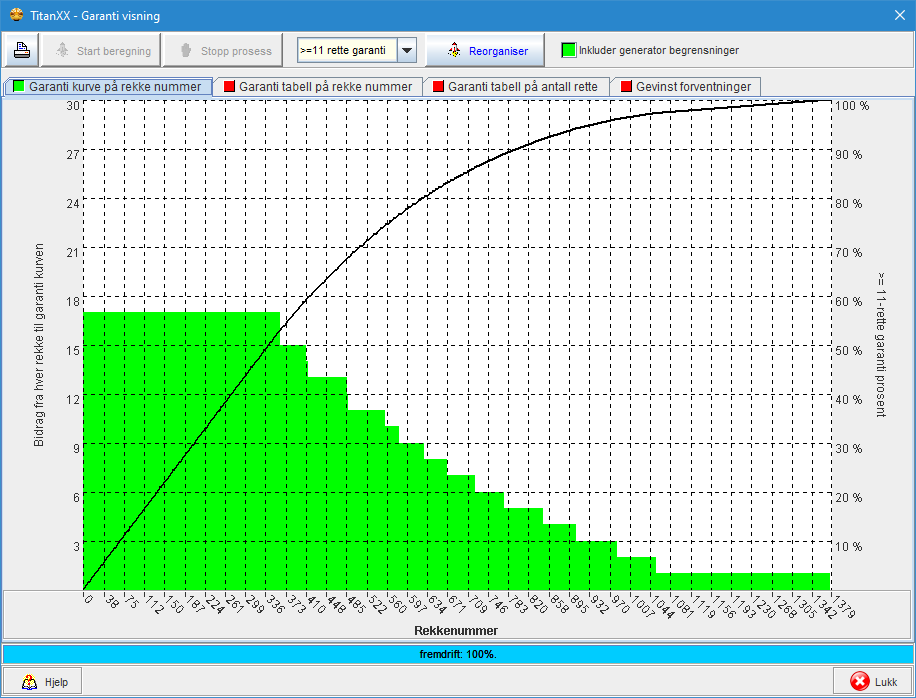
Task: Switch to Garanti kurve på rekke nummer tab
Action: [x=108, y=86]
